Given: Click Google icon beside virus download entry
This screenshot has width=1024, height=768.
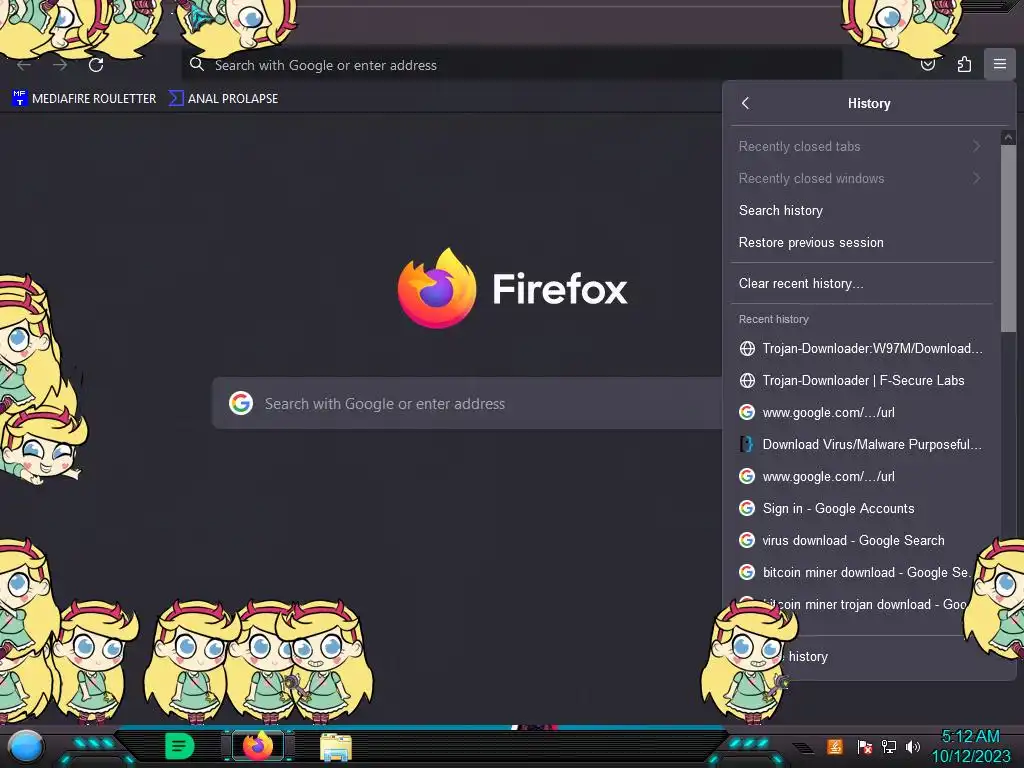Looking at the screenshot, I should coord(747,540).
